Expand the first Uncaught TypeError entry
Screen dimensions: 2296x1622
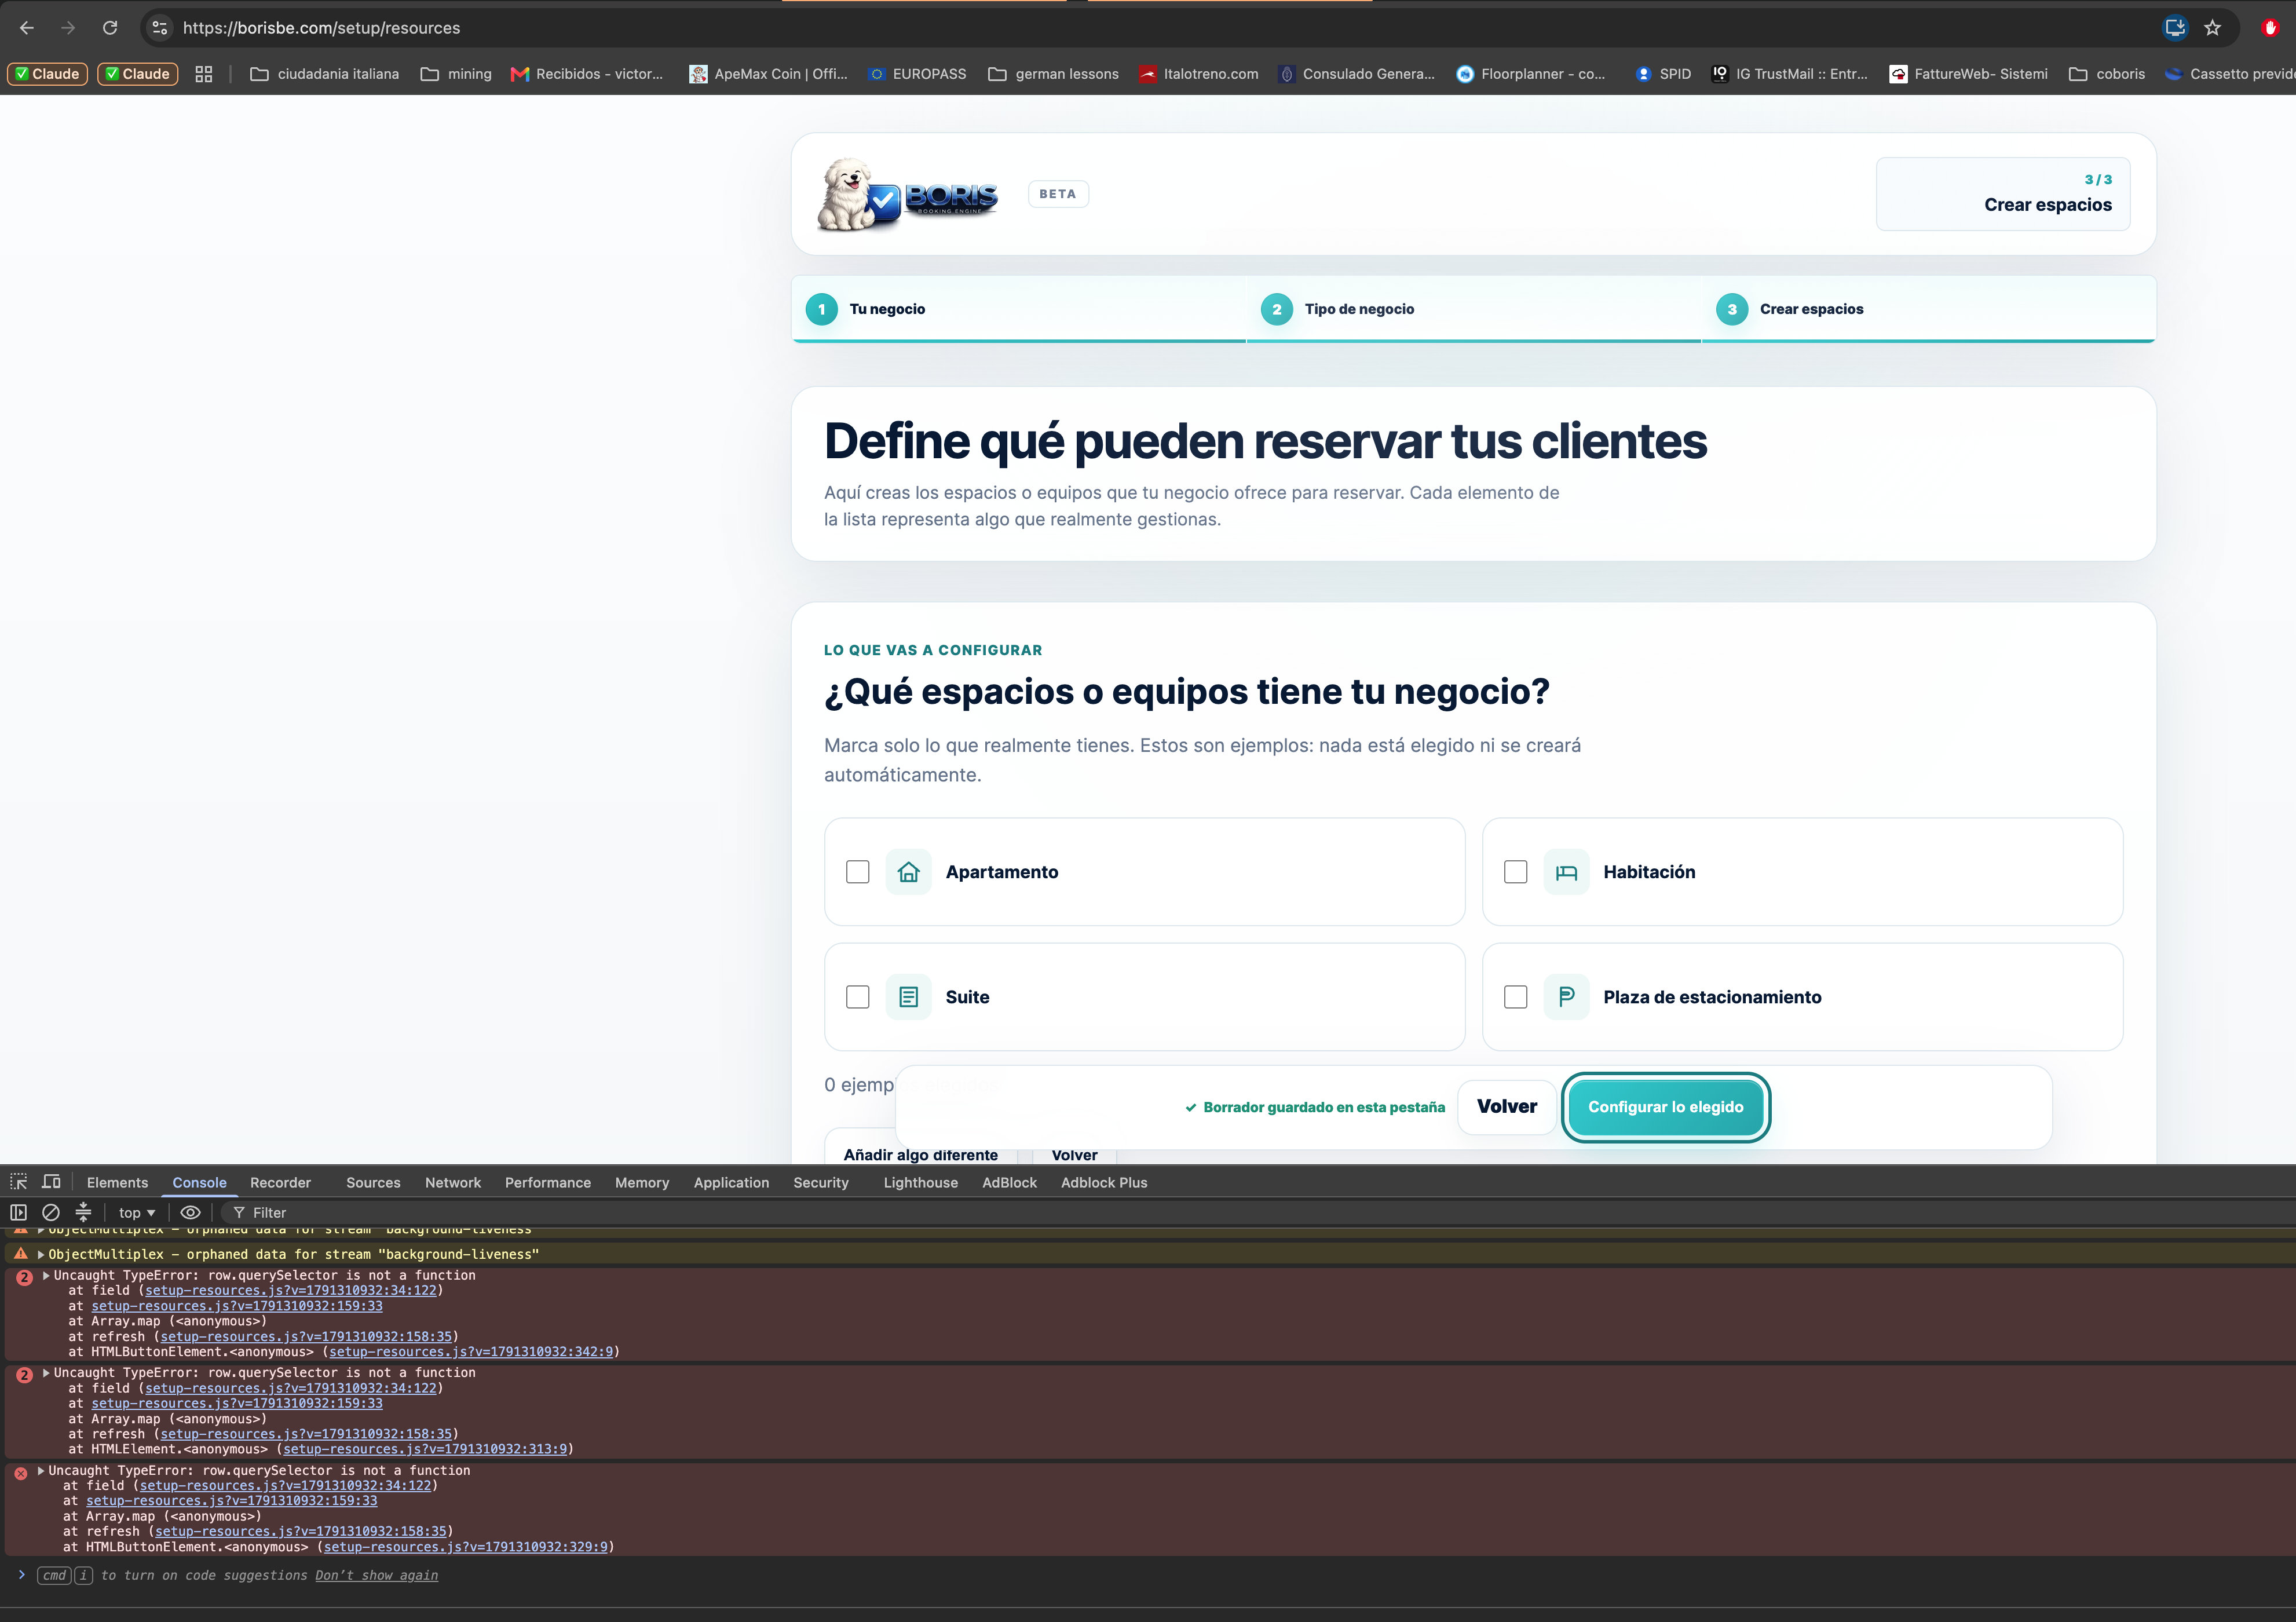[x=46, y=1275]
